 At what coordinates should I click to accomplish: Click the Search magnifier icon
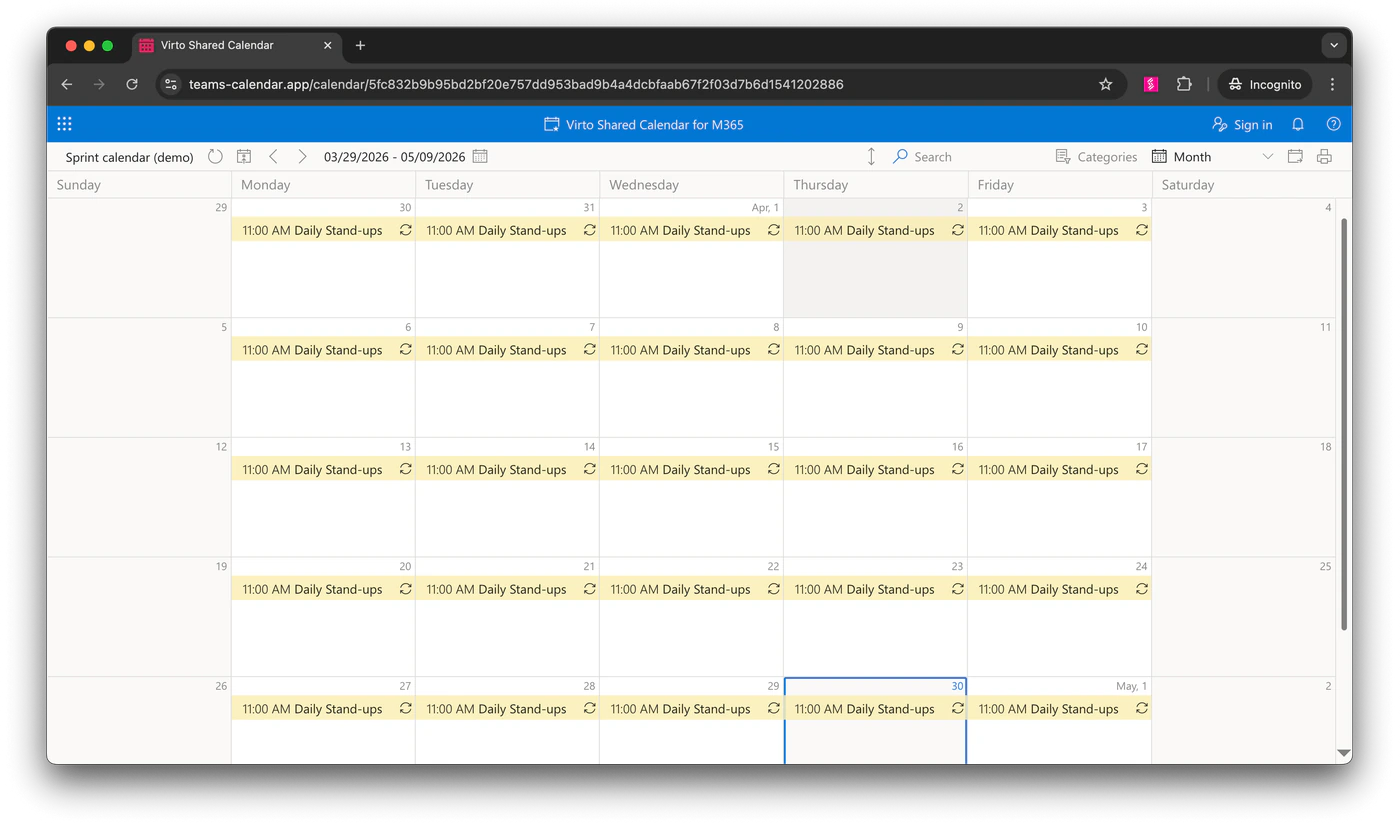900,157
